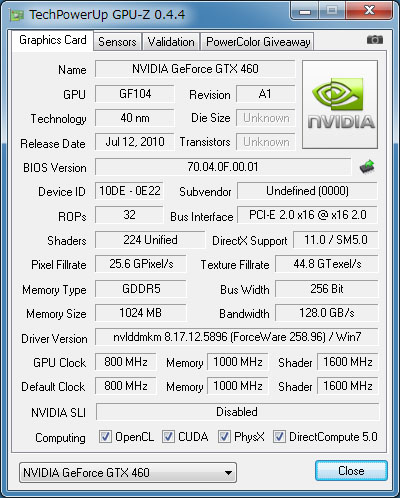
Task: Toggle the DirectCompute 5.0 checkbox
Action: click(279, 436)
